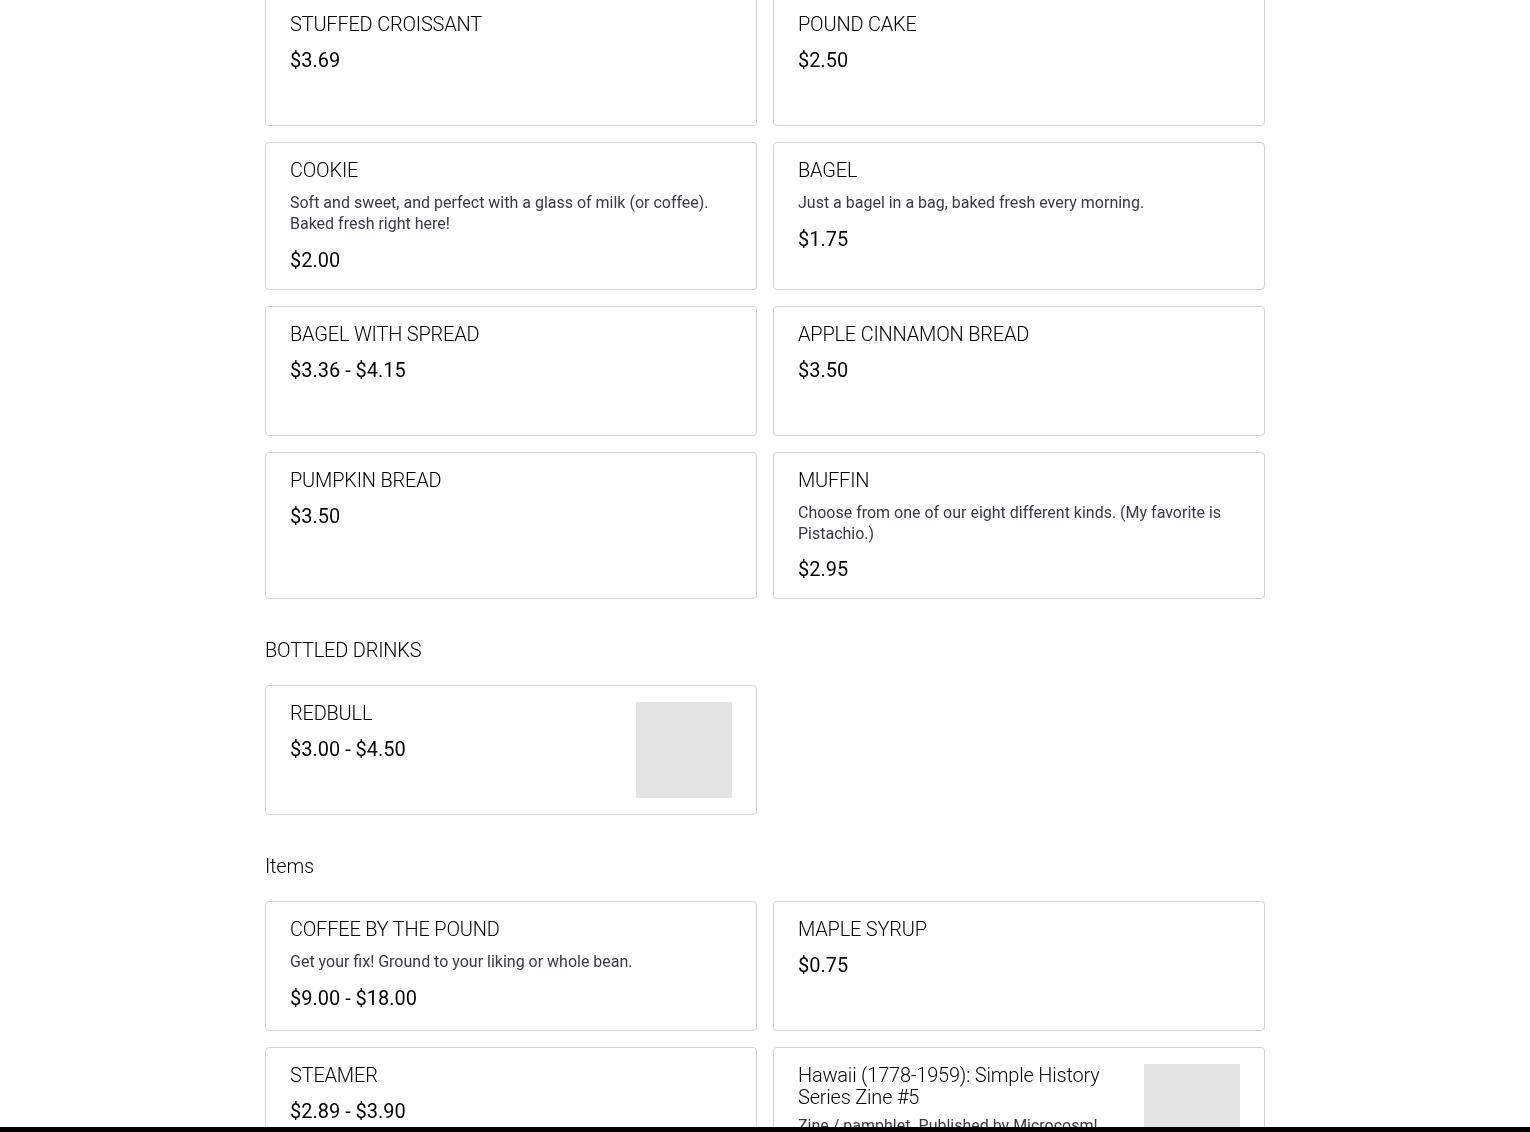Click the Hawaii zine thumbnail image
This screenshot has width=1530, height=1132.
[x=1192, y=1097]
